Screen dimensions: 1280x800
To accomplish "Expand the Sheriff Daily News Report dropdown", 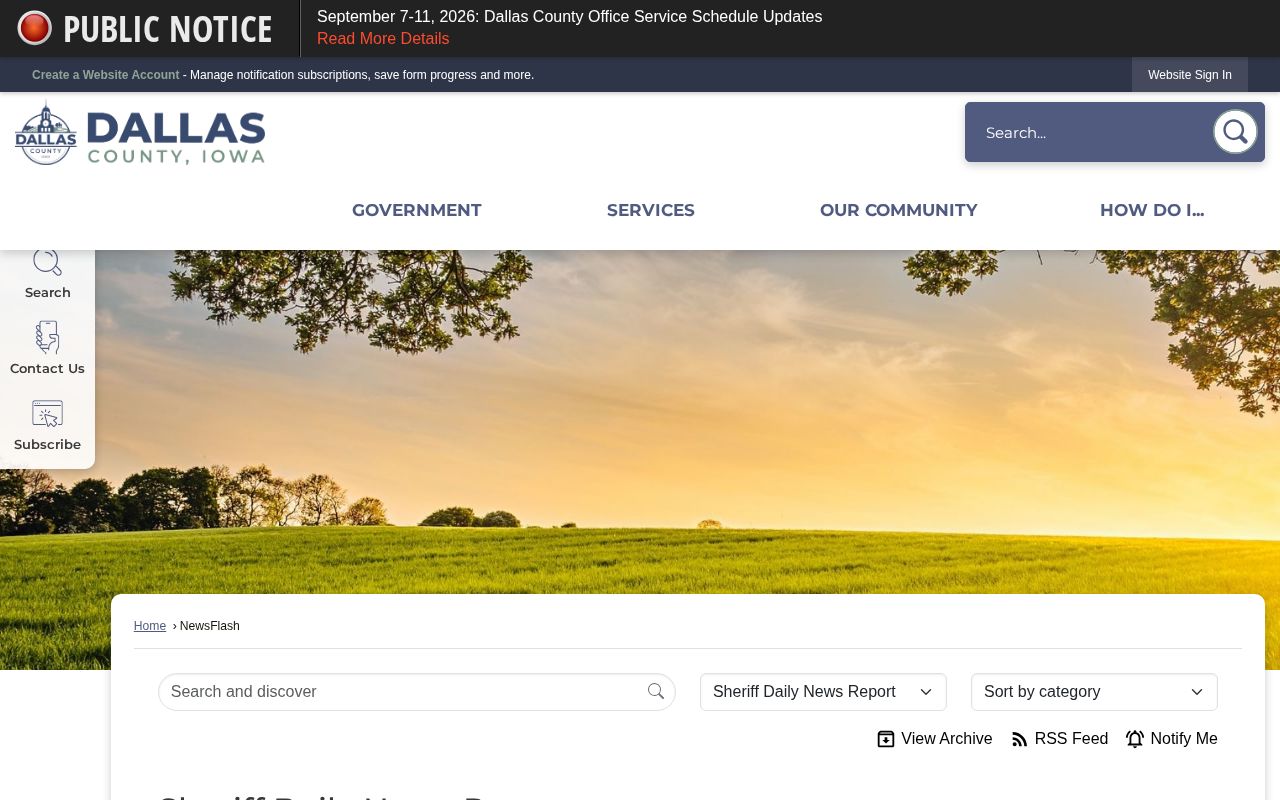I will [x=823, y=692].
